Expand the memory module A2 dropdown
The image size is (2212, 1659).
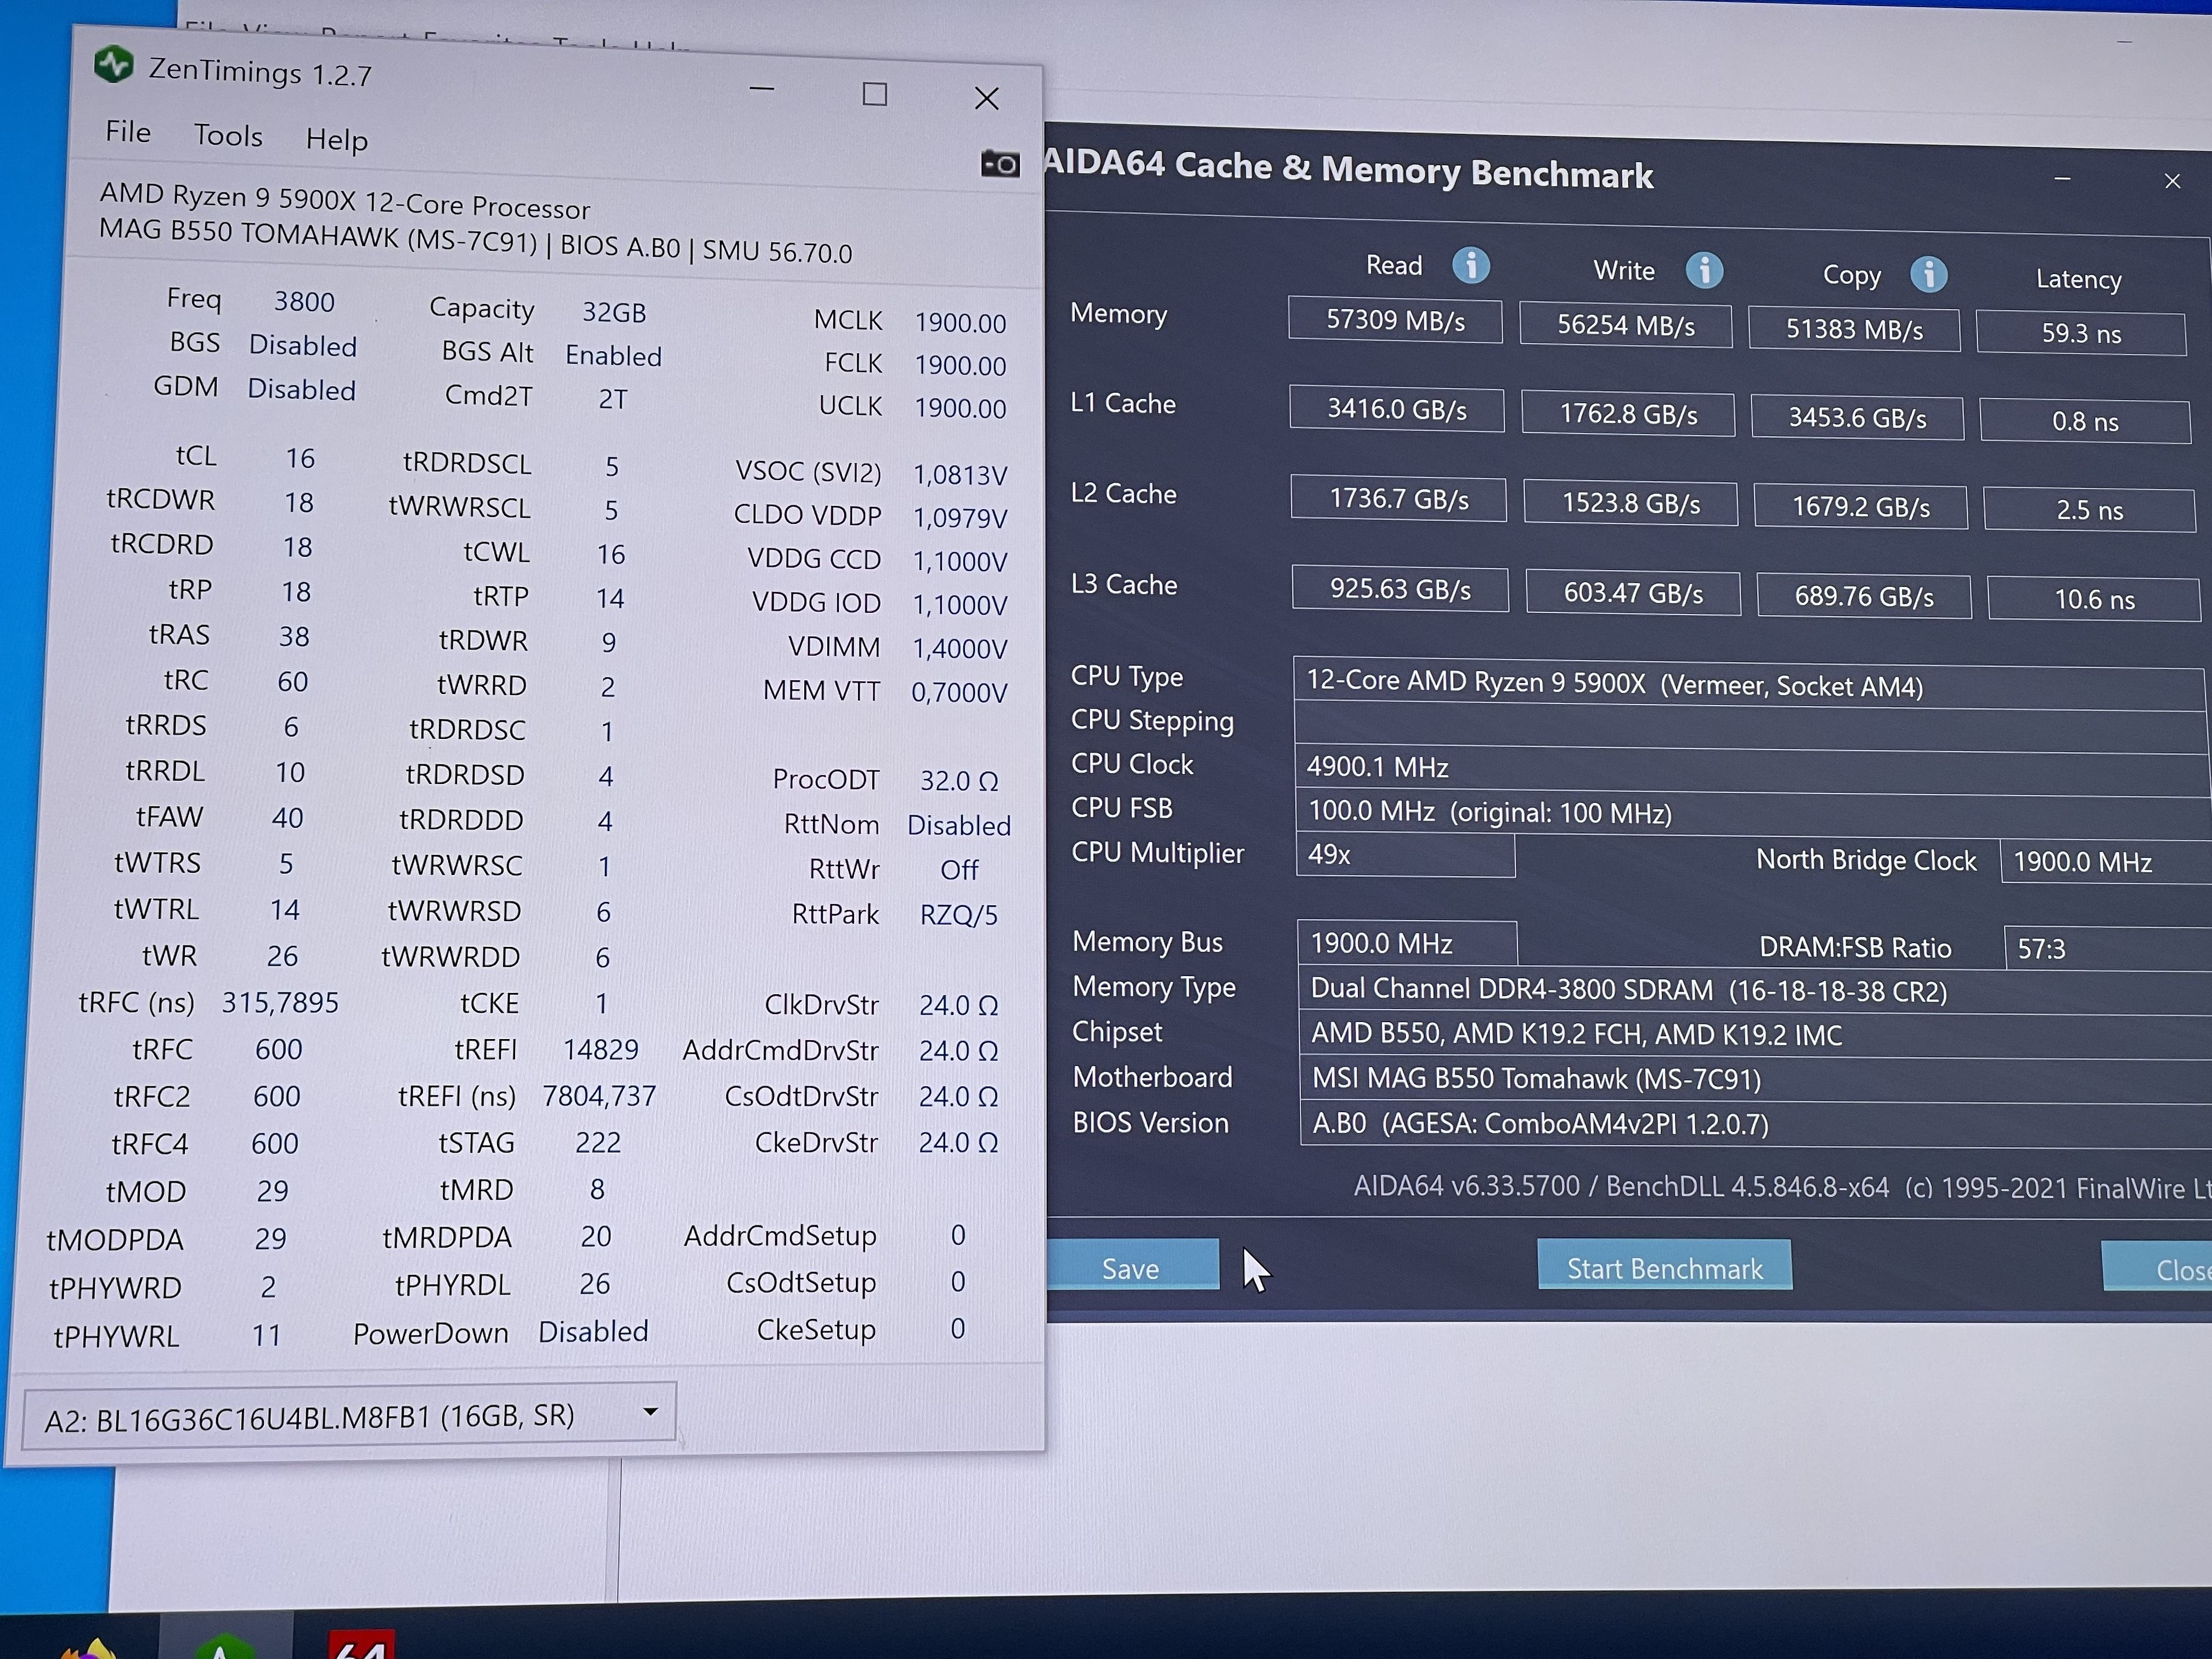point(348,1415)
